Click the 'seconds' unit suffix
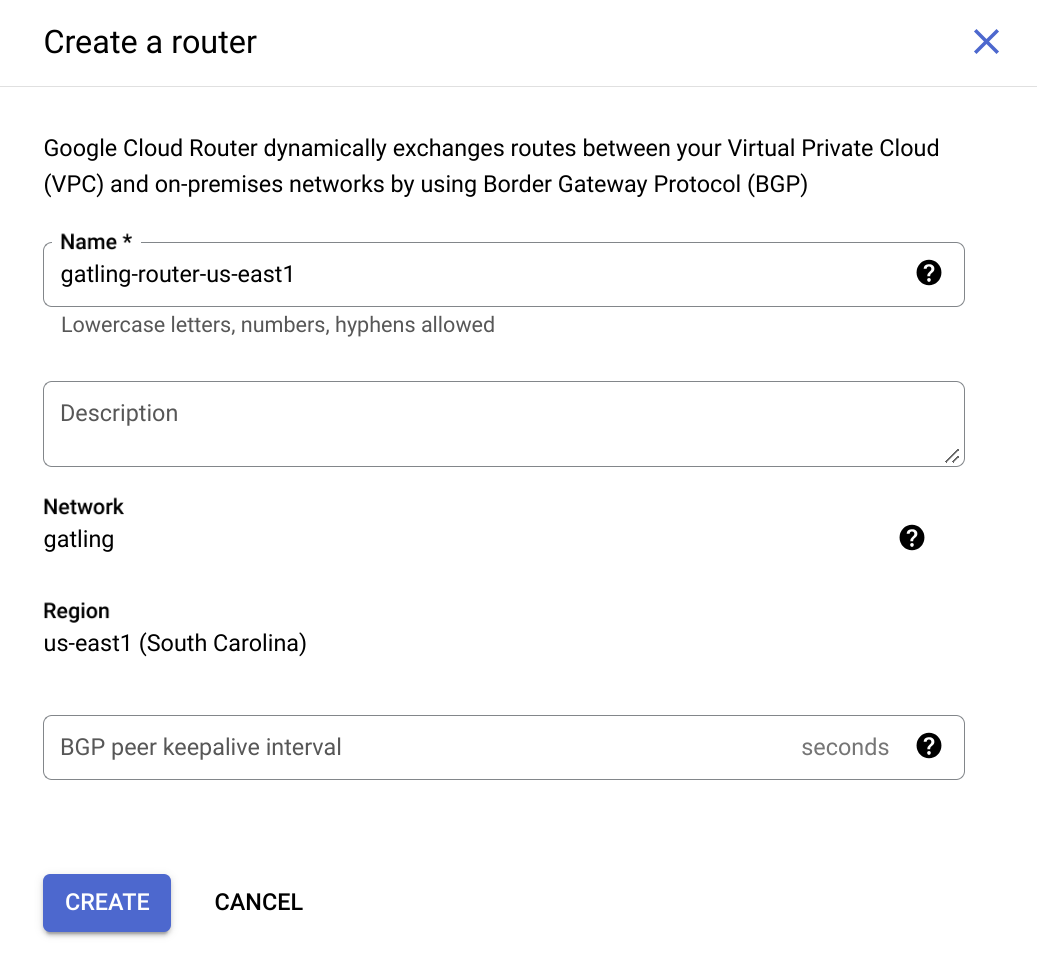Image resolution: width=1037 pixels, height=980 pixels. point(845,747)
